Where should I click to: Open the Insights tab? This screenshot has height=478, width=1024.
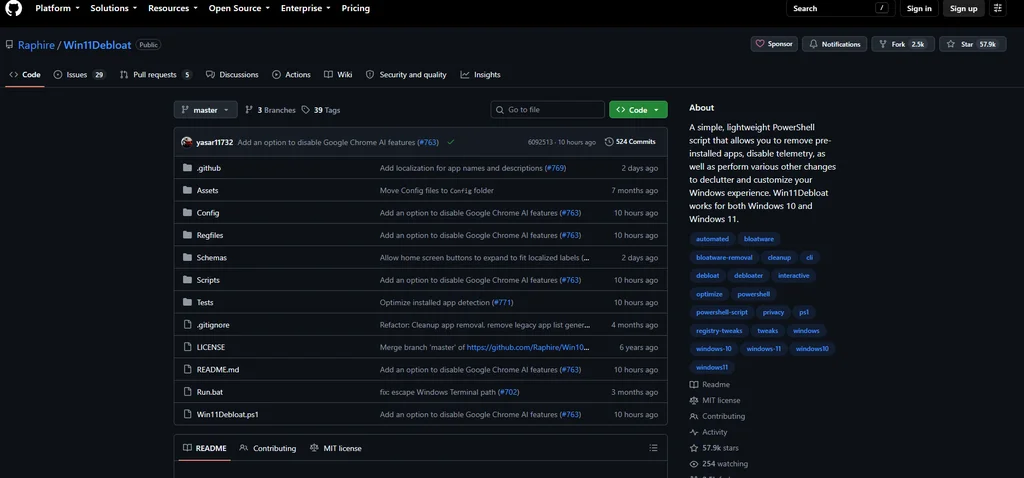point(480,74)
